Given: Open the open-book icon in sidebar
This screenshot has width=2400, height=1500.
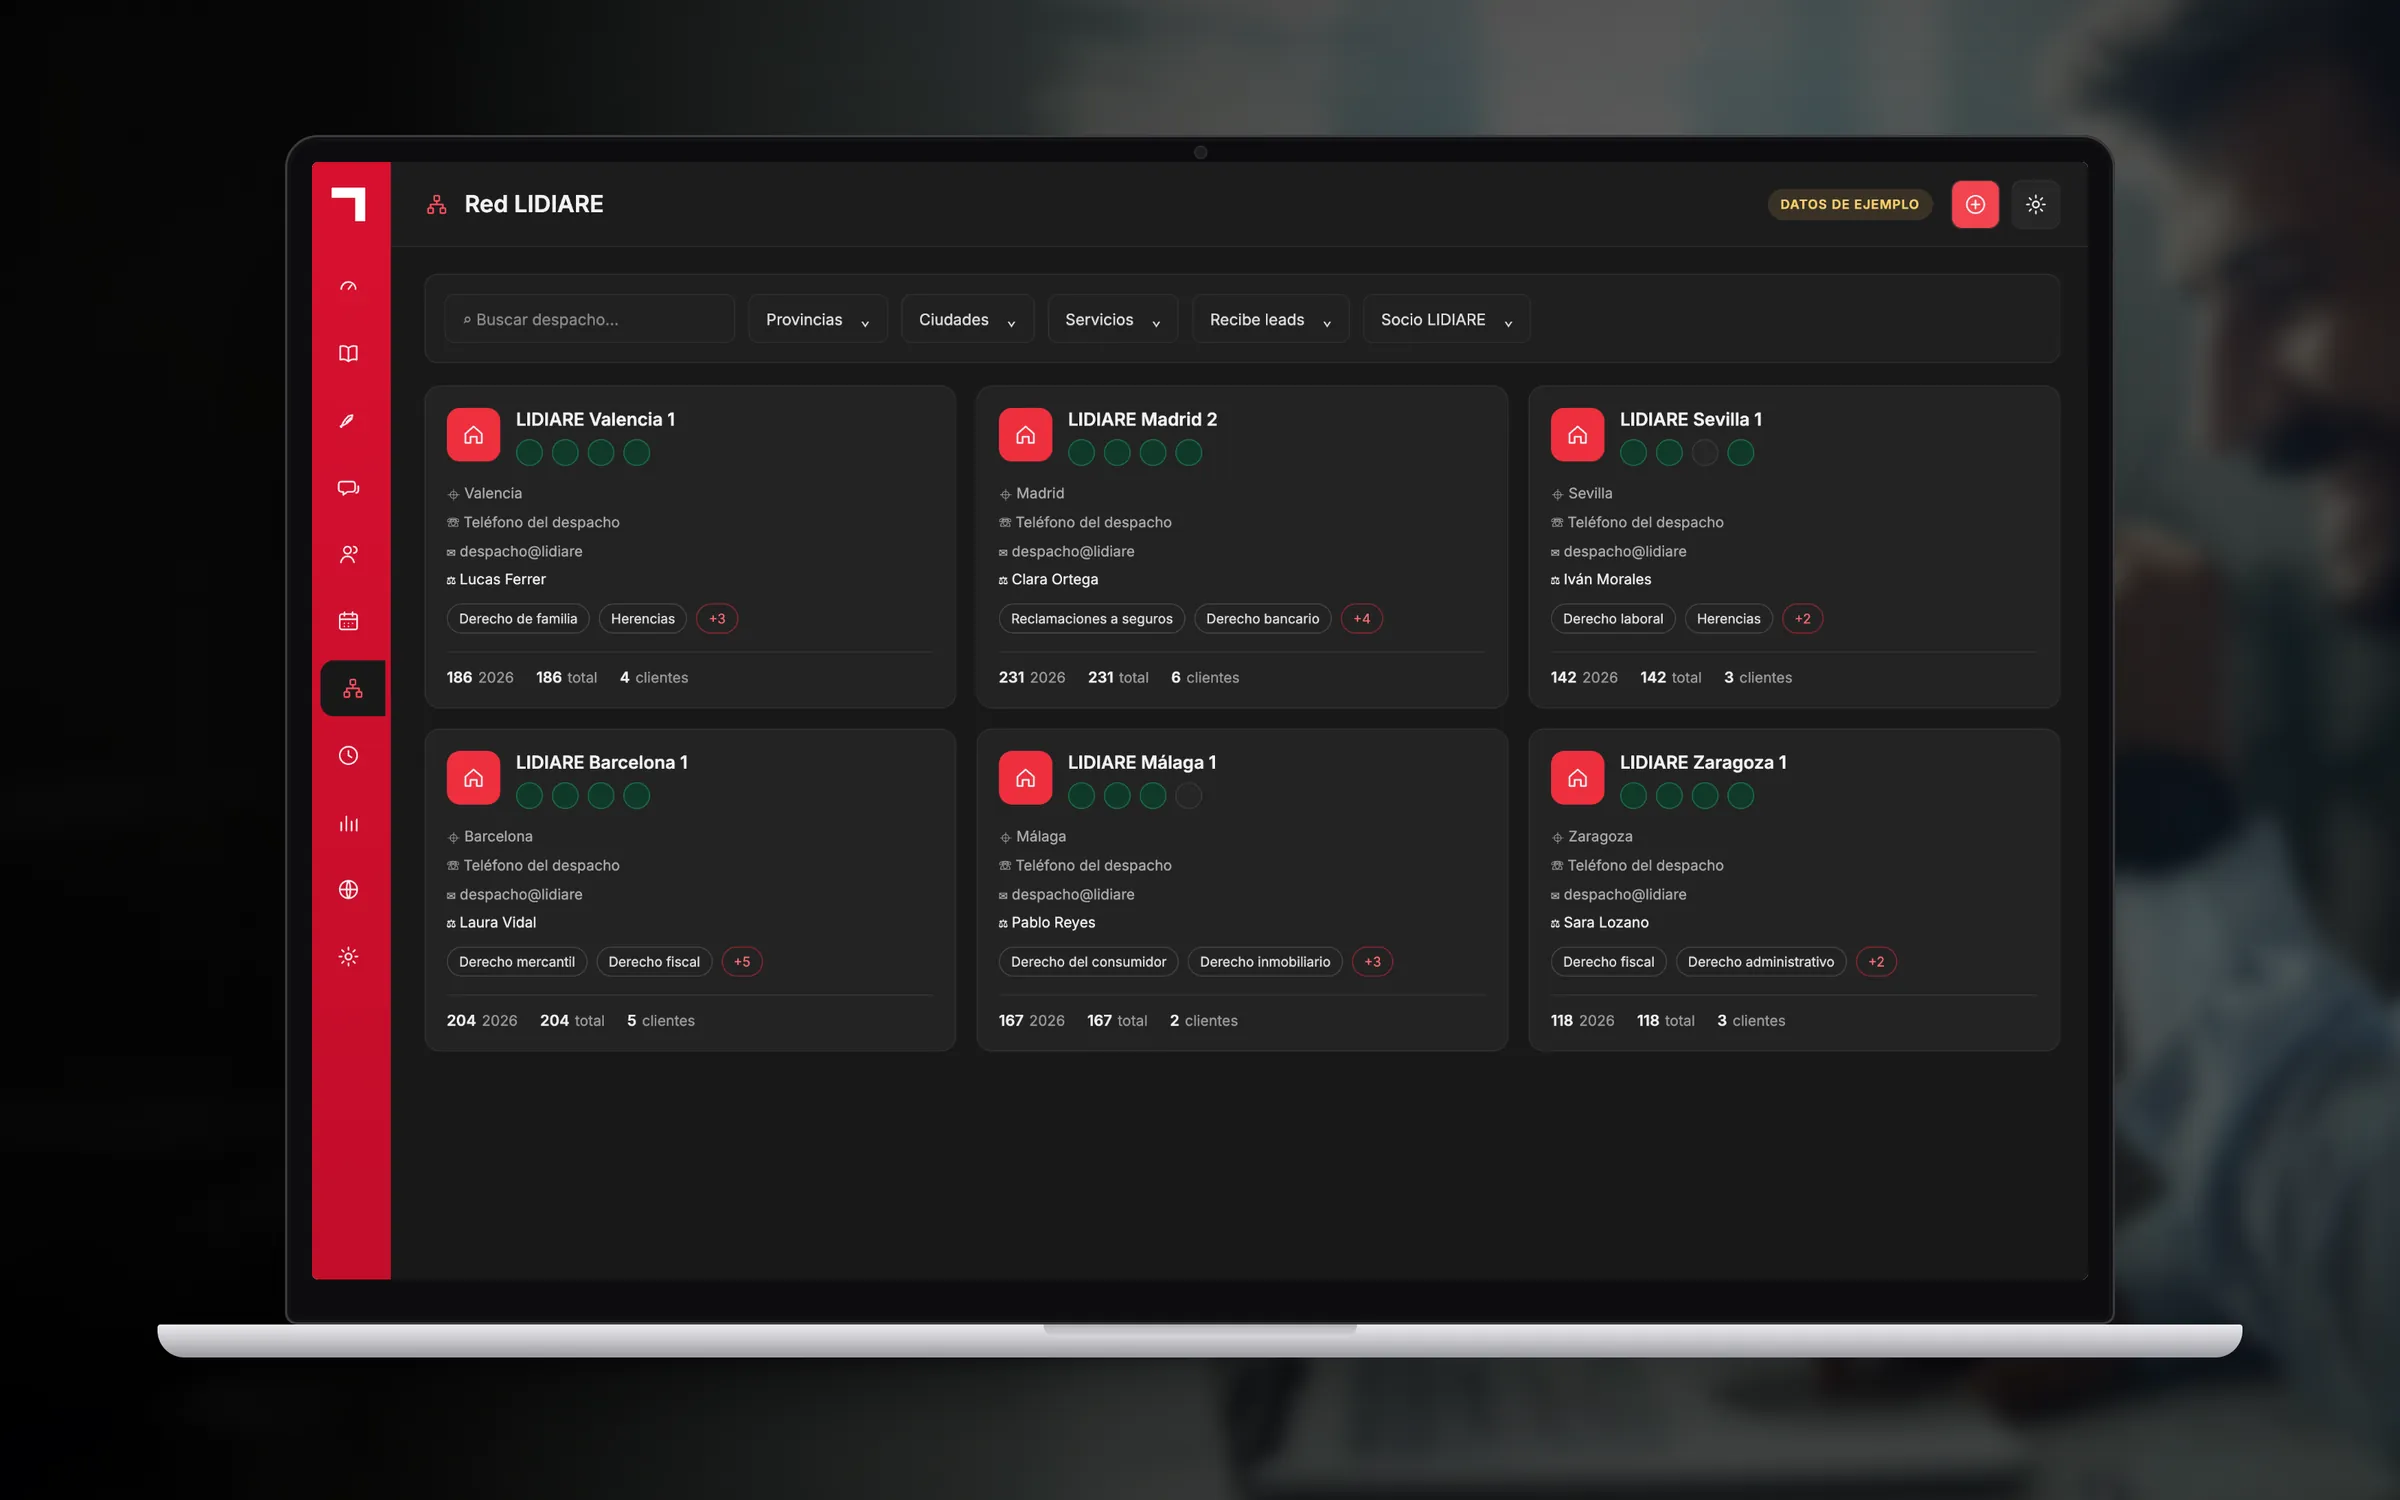Looking at the screenshot, I should click(348, 354).
